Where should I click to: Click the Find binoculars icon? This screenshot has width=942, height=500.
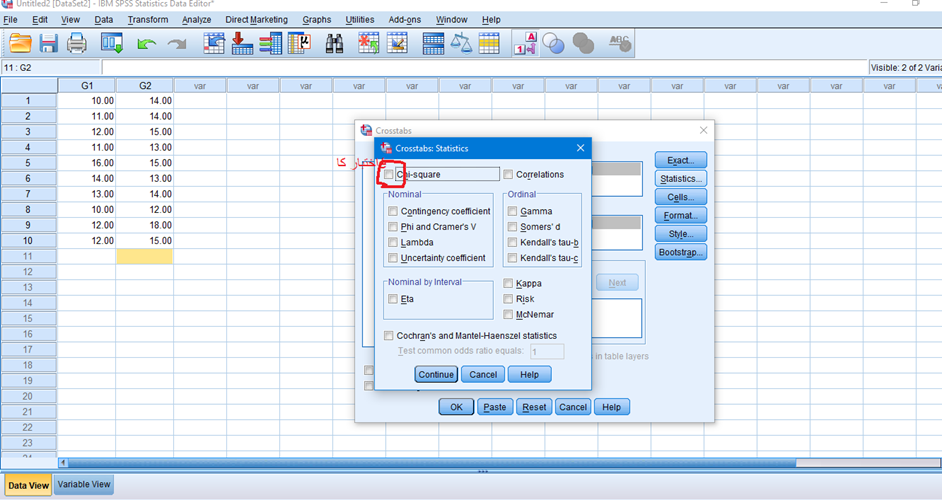334,44
